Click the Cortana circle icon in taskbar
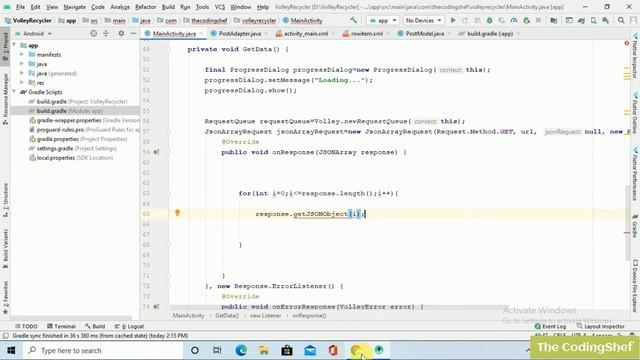 click(195, 350)
